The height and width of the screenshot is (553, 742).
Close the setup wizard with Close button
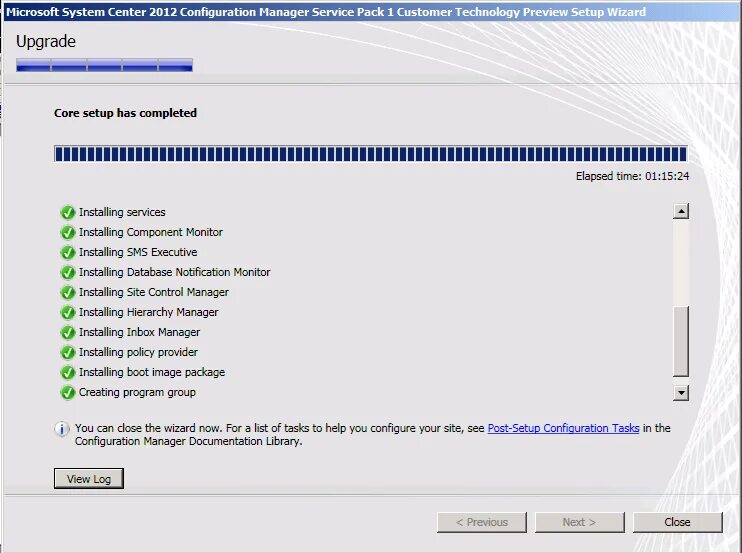(x=678, y=522)
